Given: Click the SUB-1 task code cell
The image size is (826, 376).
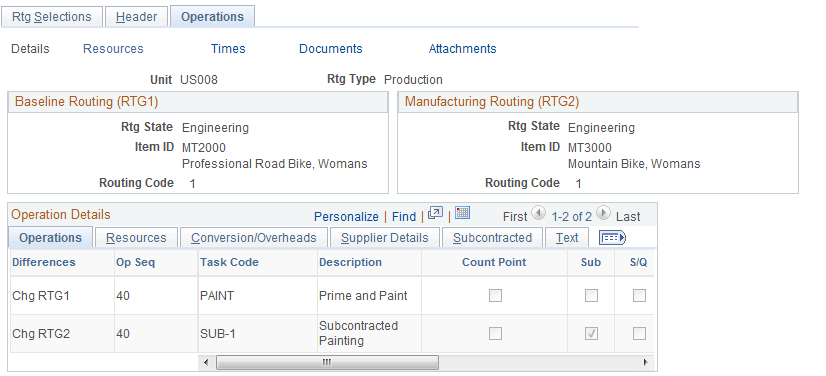Looking at the screenshot, I should [x=218, y=334].
